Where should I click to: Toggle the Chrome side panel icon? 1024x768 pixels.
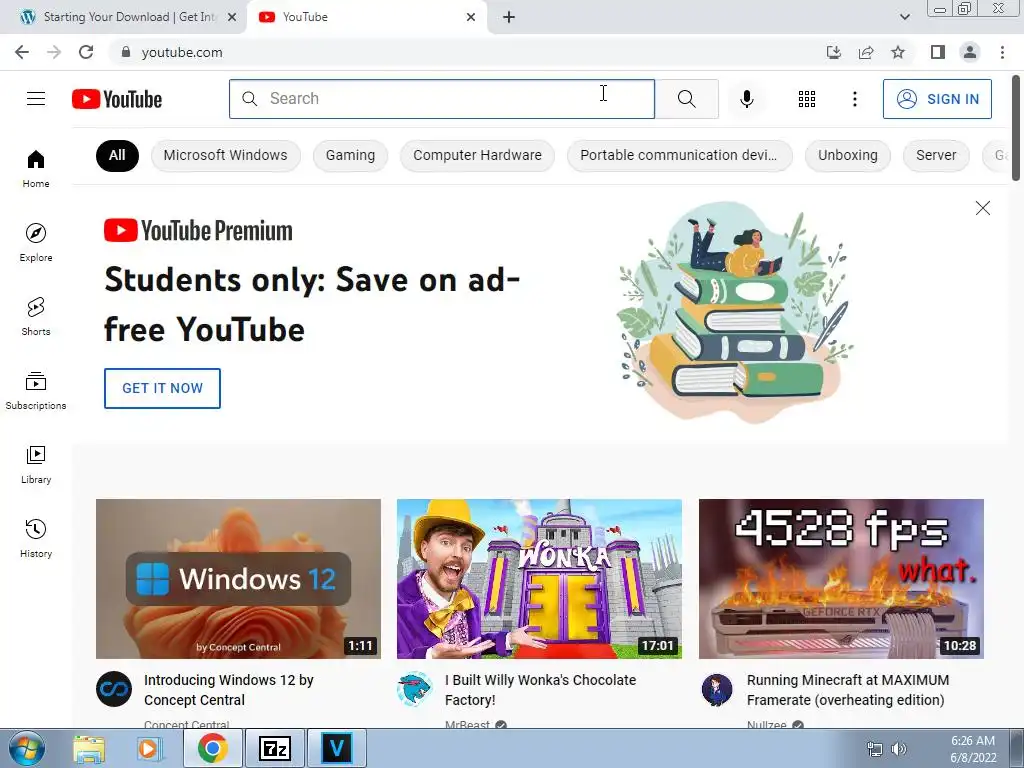pos(938,52)
